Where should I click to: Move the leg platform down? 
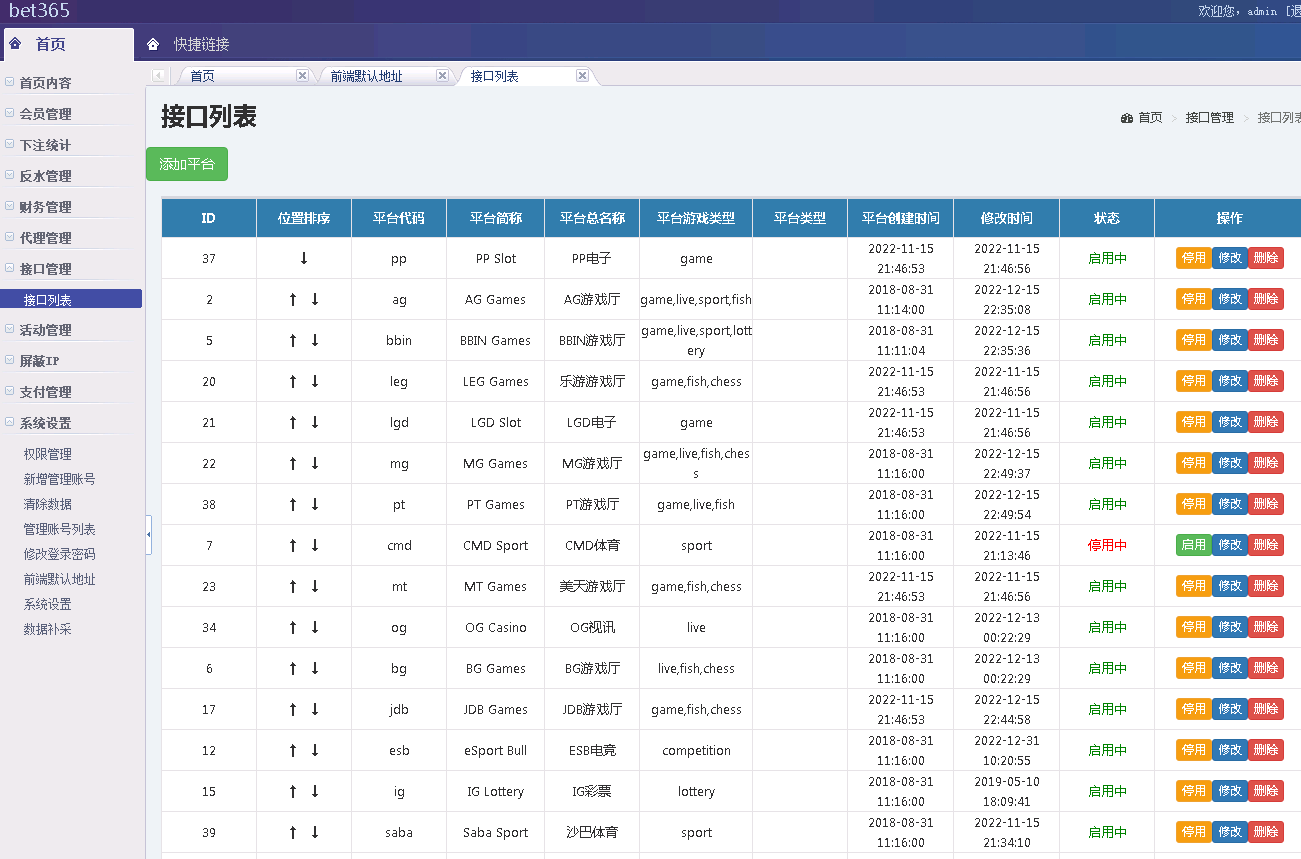[x=315, y=381]
